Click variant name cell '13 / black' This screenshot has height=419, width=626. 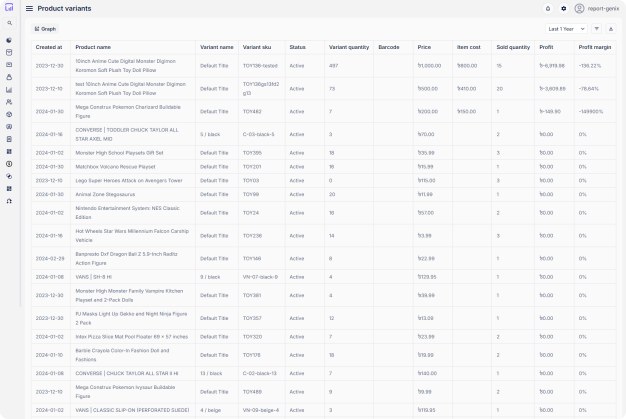[211, 374]
